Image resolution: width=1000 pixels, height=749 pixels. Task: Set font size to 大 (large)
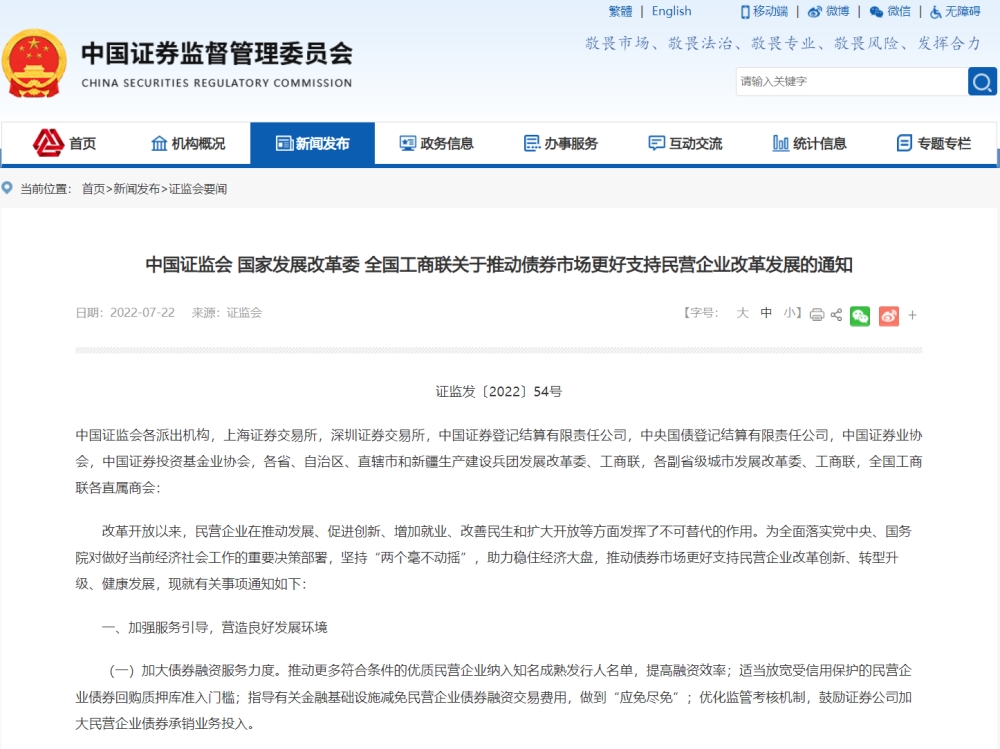tap(742, 313)
